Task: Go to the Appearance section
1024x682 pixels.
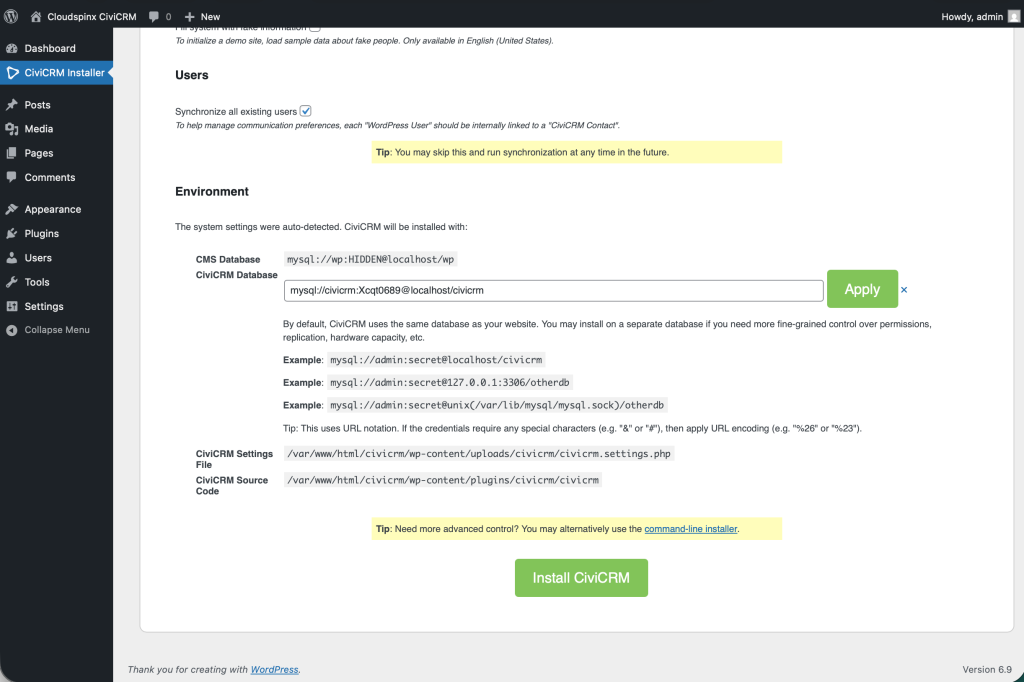Action: [53, 209]
